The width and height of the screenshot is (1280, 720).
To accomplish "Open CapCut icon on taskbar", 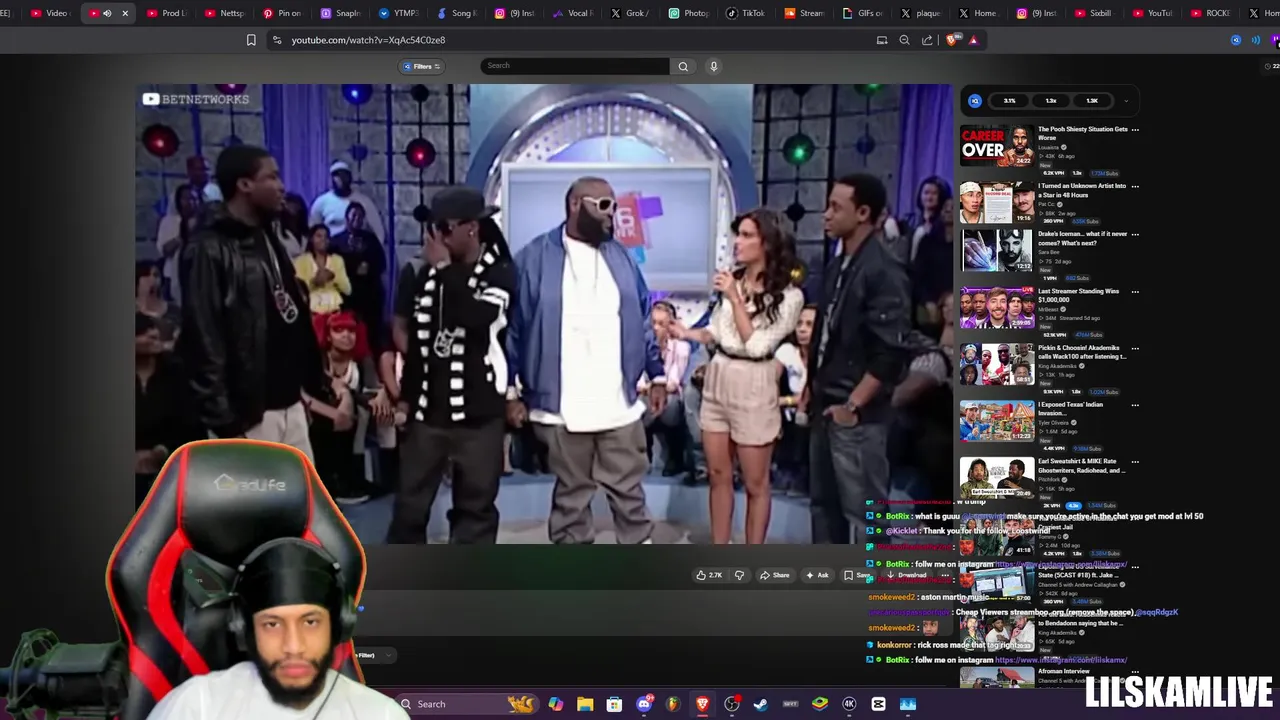I will (878, 704).
